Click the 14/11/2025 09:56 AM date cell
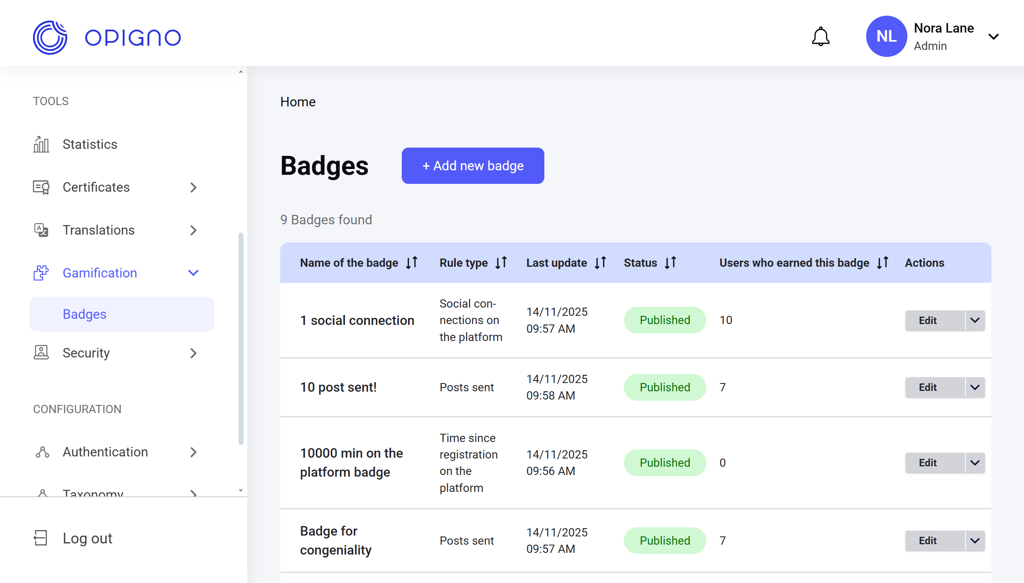The width and height of the screenshot is (1024, 583). tap(557, 462)
